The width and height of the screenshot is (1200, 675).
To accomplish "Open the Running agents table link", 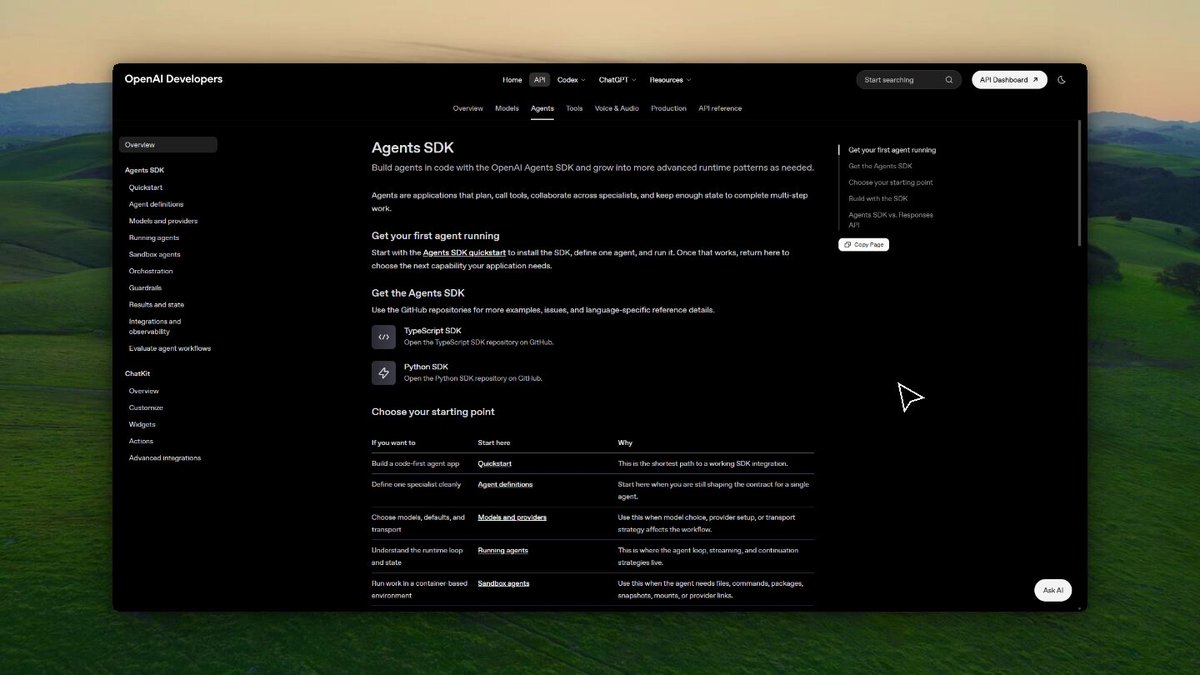I will pos(503,550).
